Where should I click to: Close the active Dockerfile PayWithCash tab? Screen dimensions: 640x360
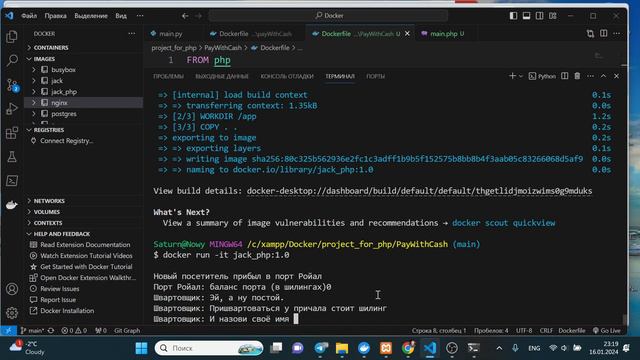407,33
